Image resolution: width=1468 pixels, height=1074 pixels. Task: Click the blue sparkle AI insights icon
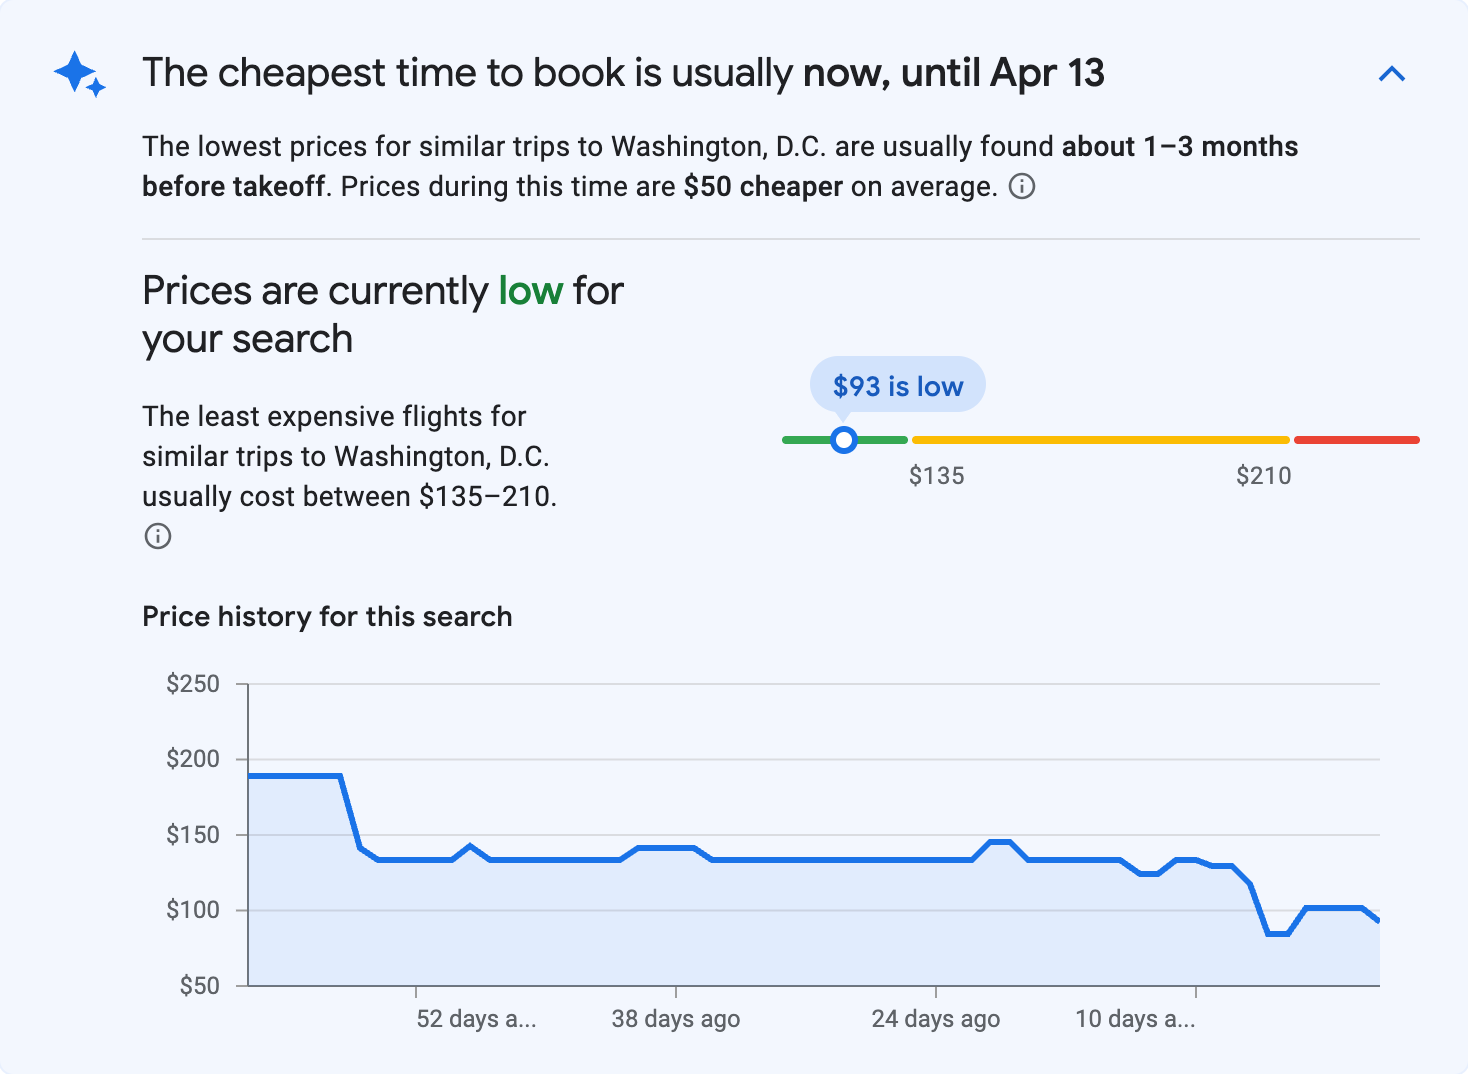pyautogui.click(x=78, y=73)
